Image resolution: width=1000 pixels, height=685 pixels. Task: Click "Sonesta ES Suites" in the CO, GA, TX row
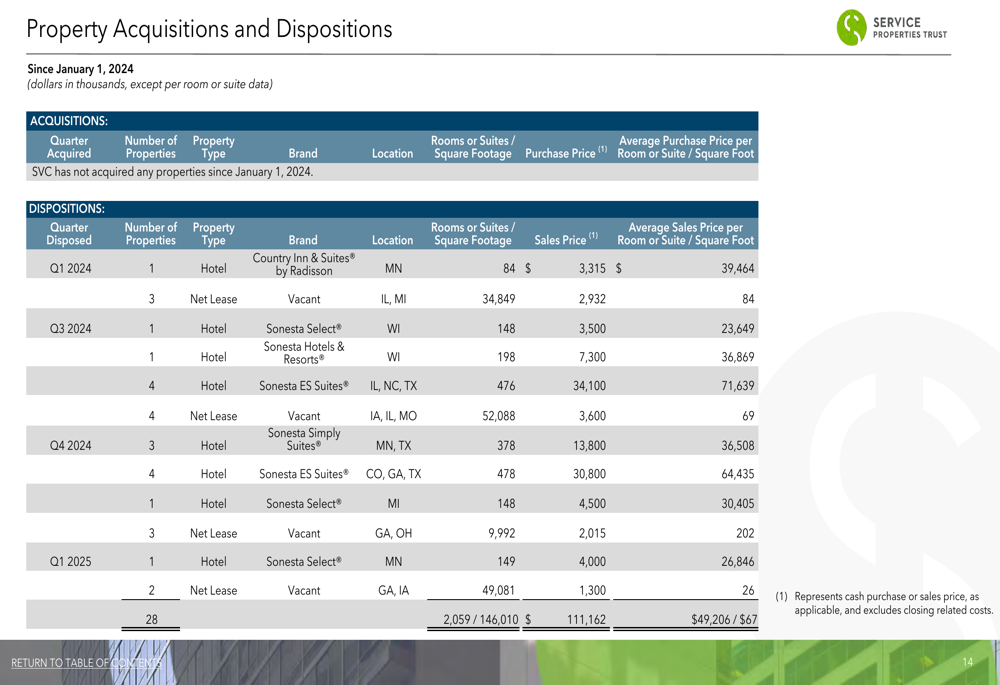(x=304, y=474)
